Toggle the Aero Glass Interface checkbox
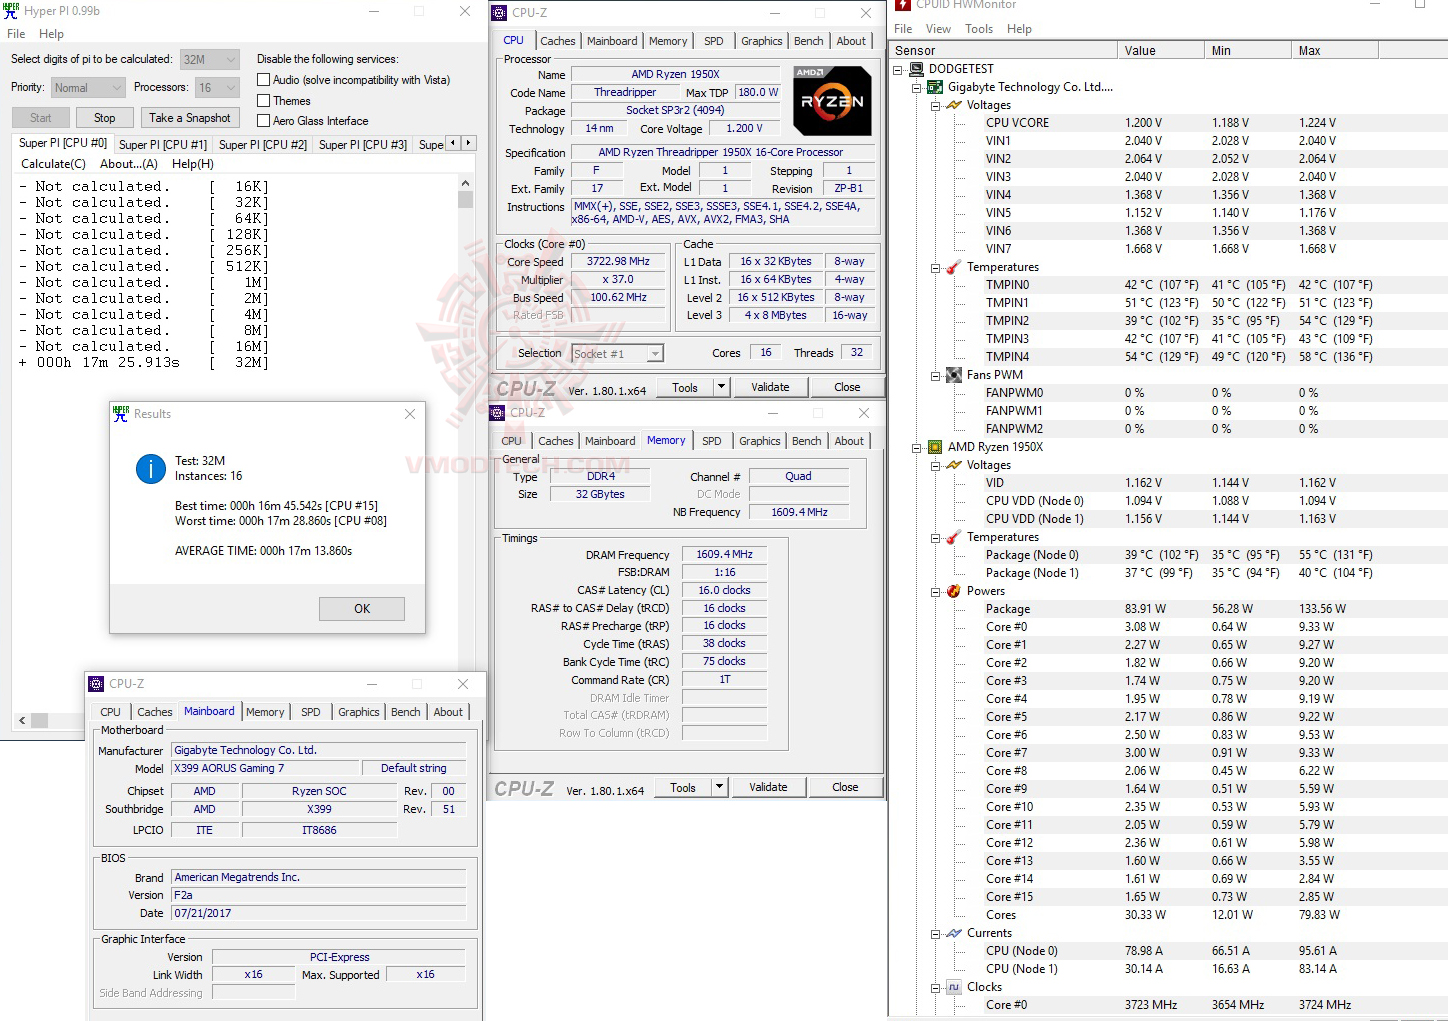Image resolution: width=1448 pixels, height=1021 pixels. coord(262,120)
